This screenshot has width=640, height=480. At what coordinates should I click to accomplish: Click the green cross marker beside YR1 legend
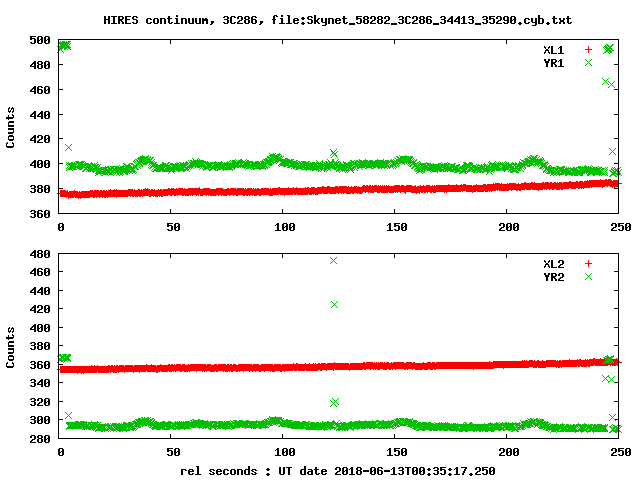[588, 62]
